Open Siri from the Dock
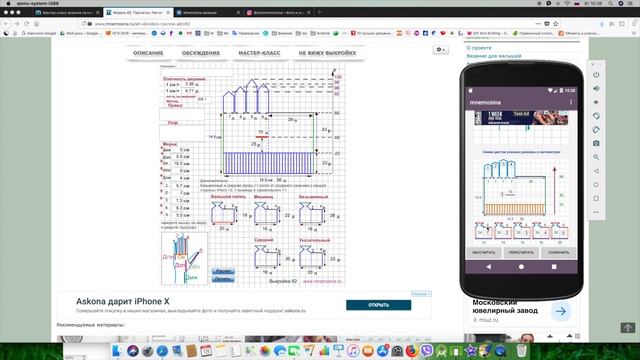This screenshot has height=360, width=640. [x=132, y=351]
